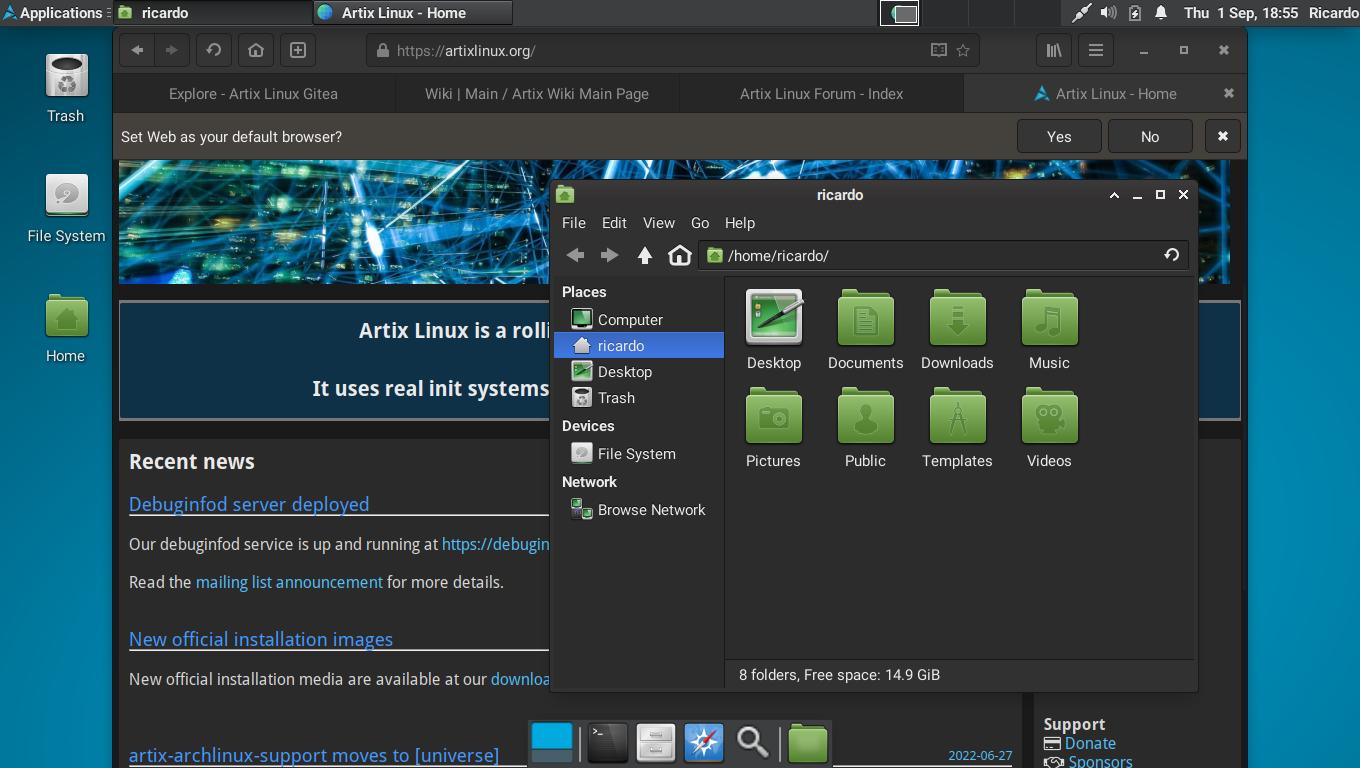Open Debuginfod server deployed link
The width and height of the screenshot is (1360, 768).
(x=249, y=504)
